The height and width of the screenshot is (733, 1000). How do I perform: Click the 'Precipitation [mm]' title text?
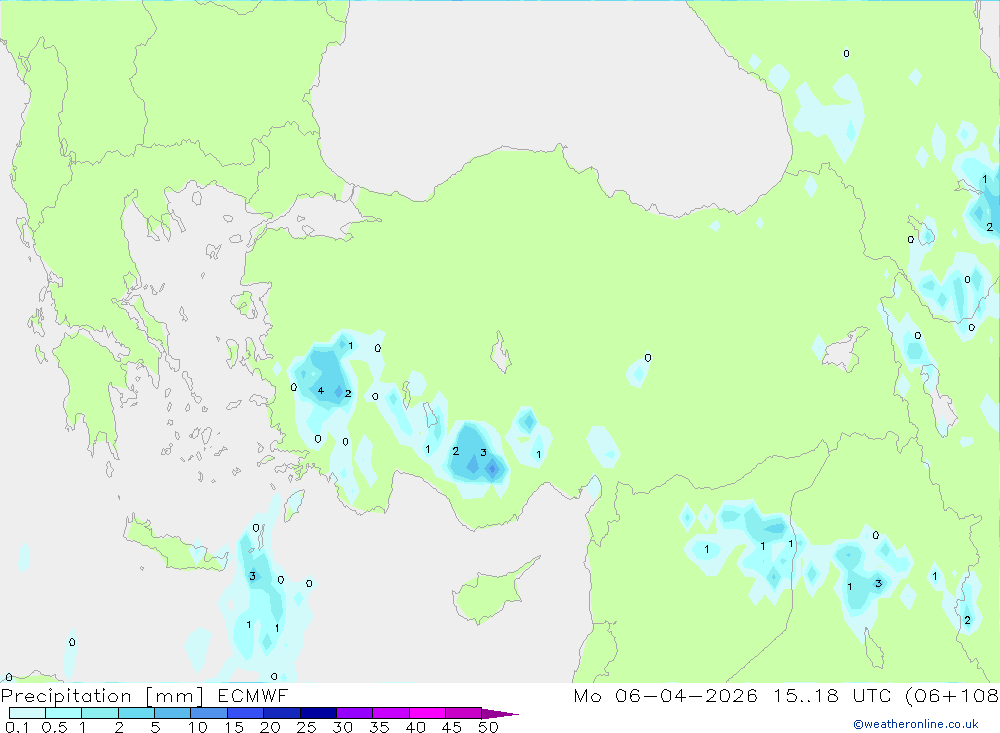tap(102, 696)
